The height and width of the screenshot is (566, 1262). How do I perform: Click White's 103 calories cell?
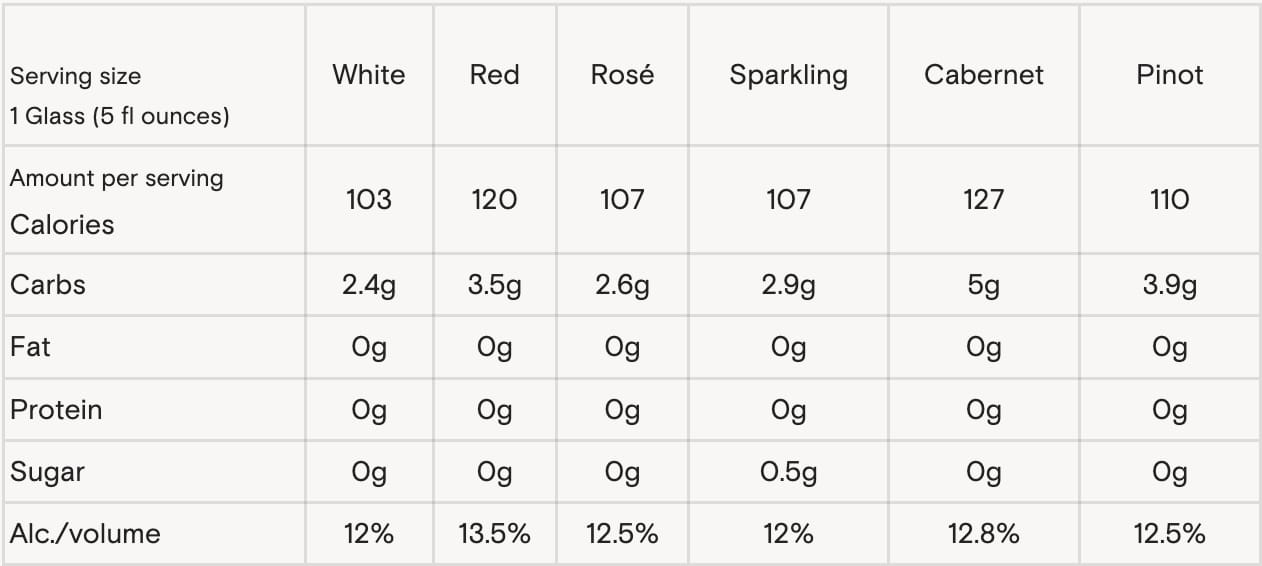pyautogui.click(x=369, y=200)
